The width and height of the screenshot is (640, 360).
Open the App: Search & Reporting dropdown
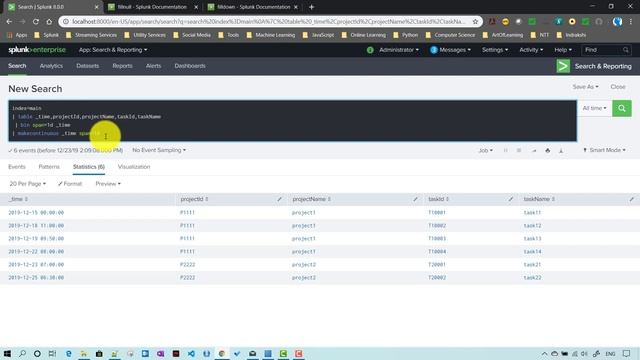point(113,50)
